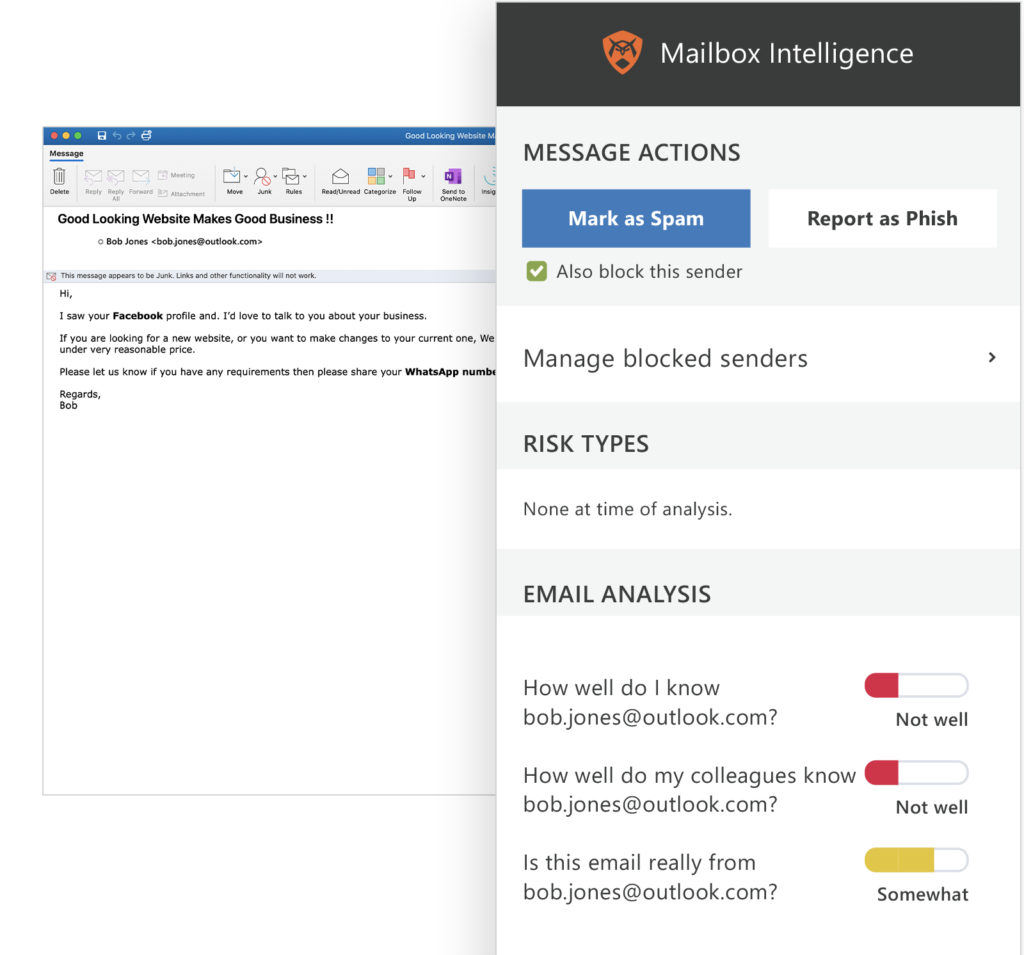Click 'None at time of analysis.' text
Viewport: 1024px width, 955px height.
[x=628, y=509]
